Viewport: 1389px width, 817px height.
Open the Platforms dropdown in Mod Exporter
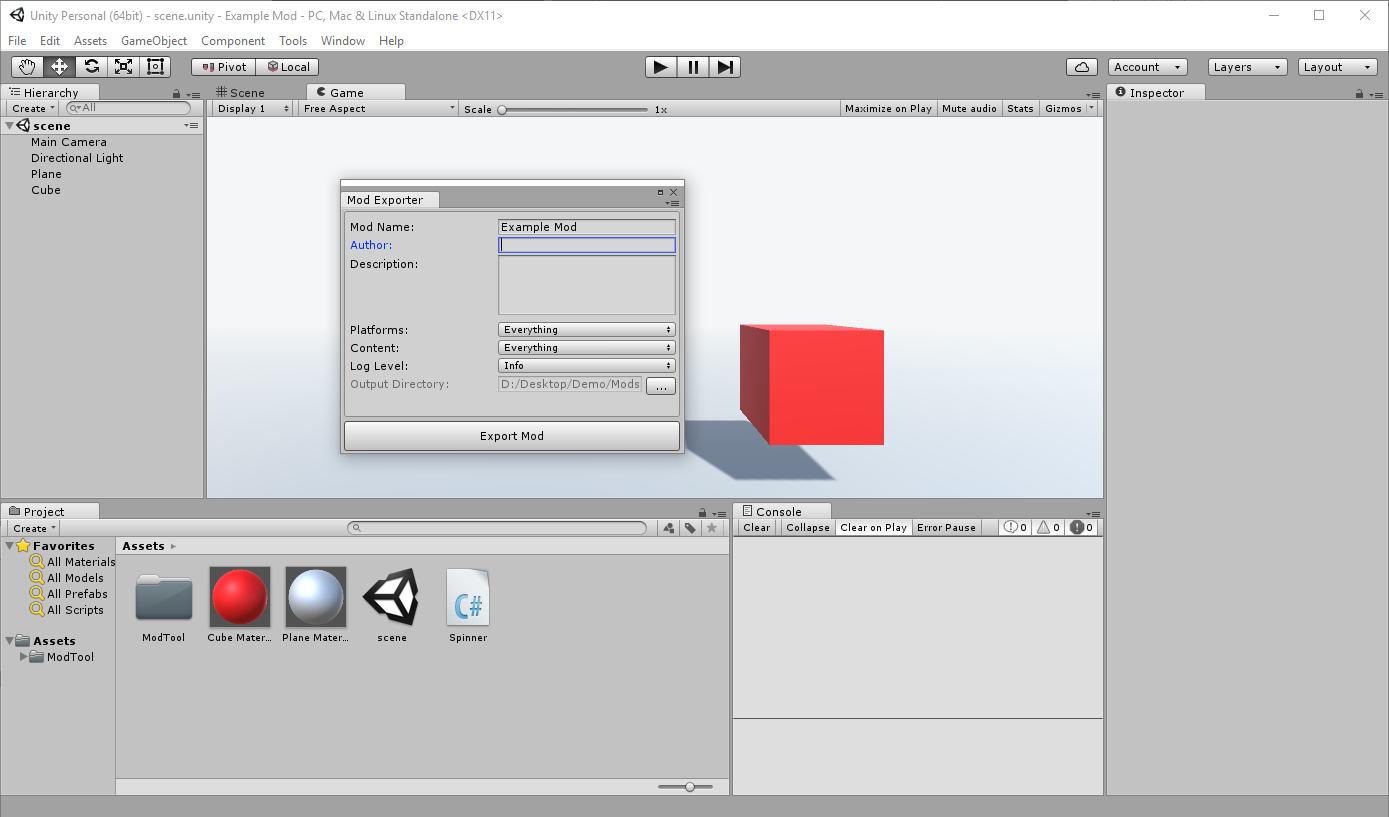[x=586, y=329]
